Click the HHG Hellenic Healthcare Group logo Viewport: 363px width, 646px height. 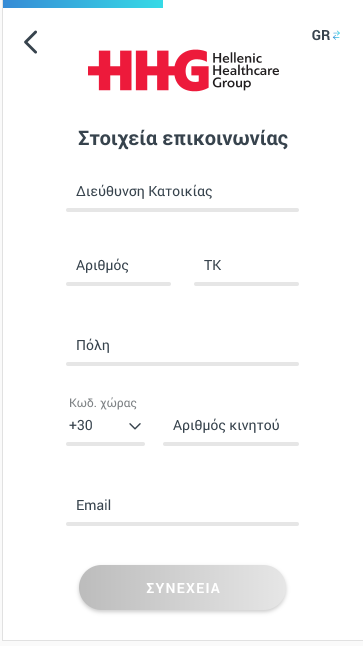(x=183, y=70)
